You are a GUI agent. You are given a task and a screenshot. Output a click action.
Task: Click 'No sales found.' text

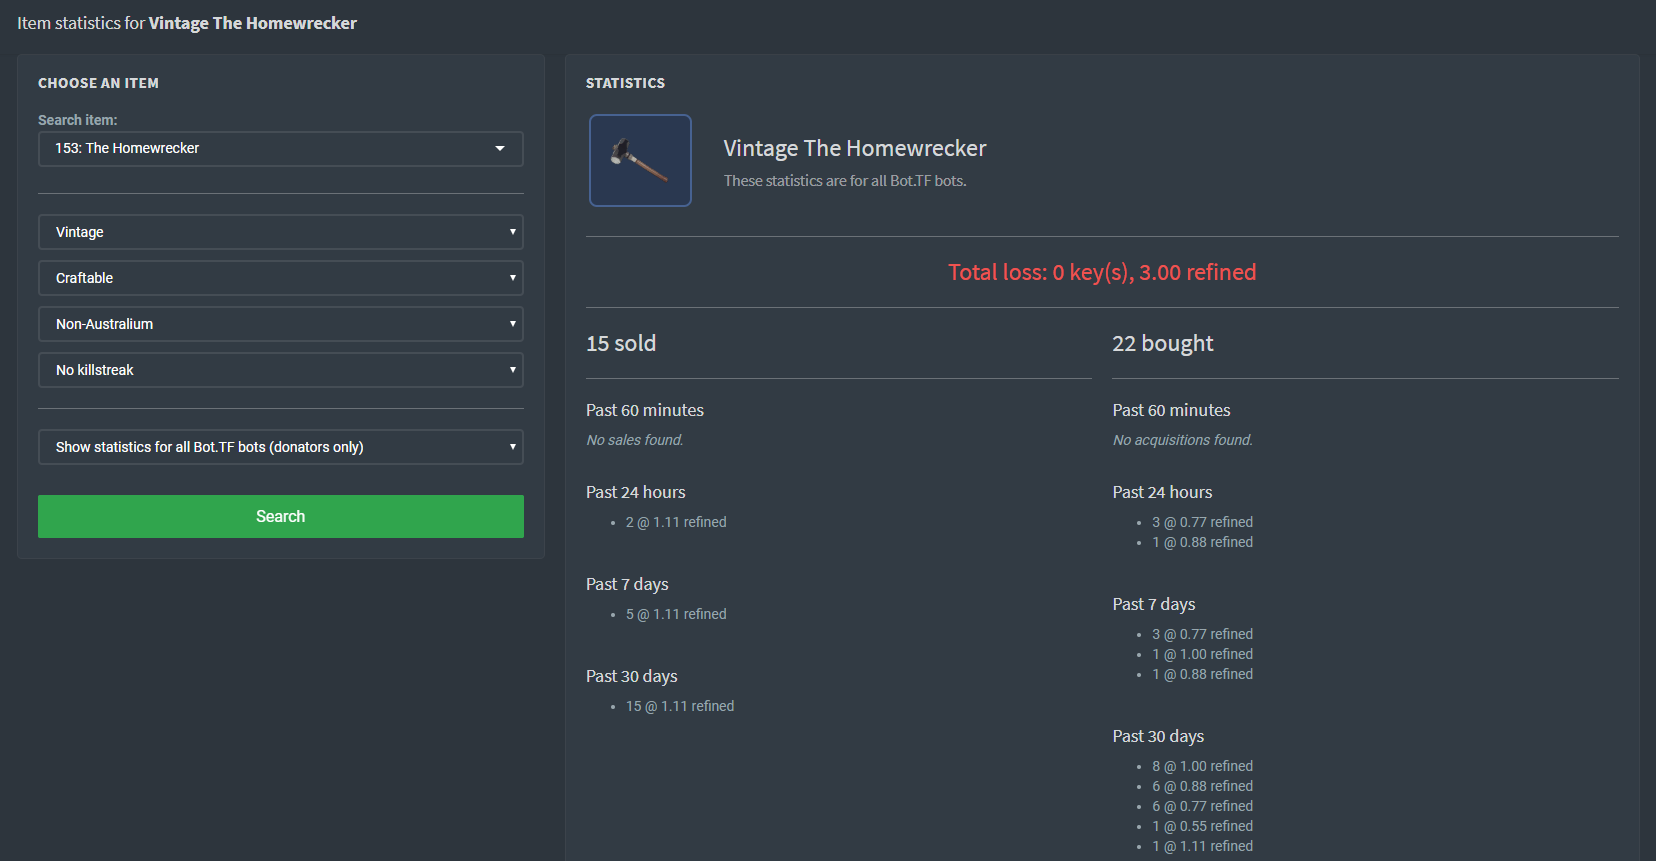coord(635,440)
